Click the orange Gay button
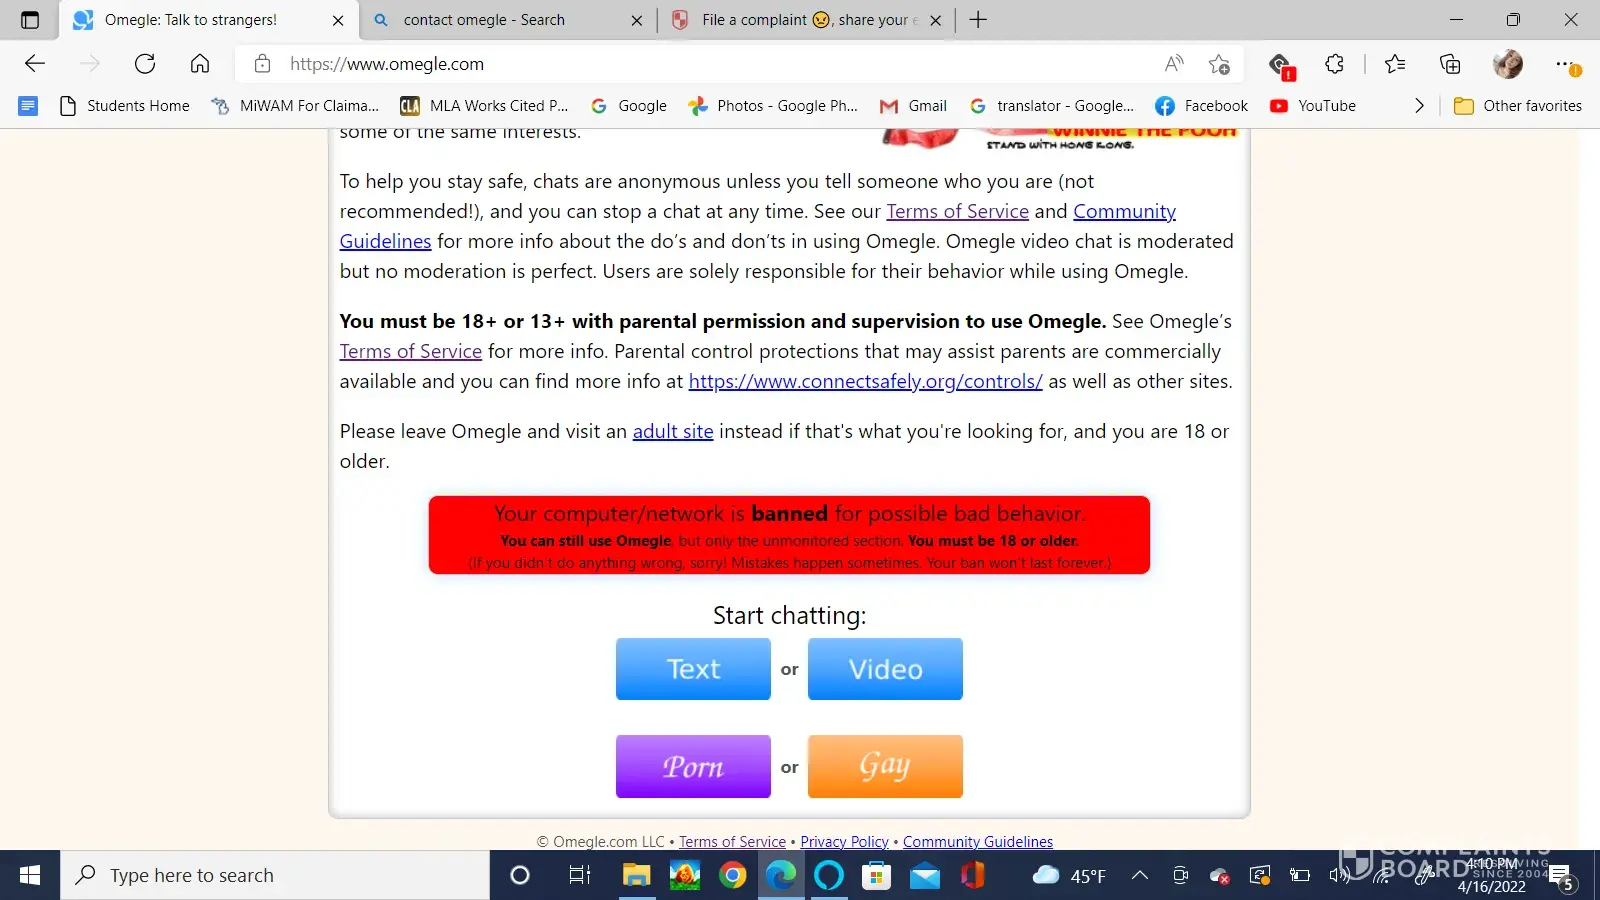Viewport: 1600px width, 900px height. point(885,766)
